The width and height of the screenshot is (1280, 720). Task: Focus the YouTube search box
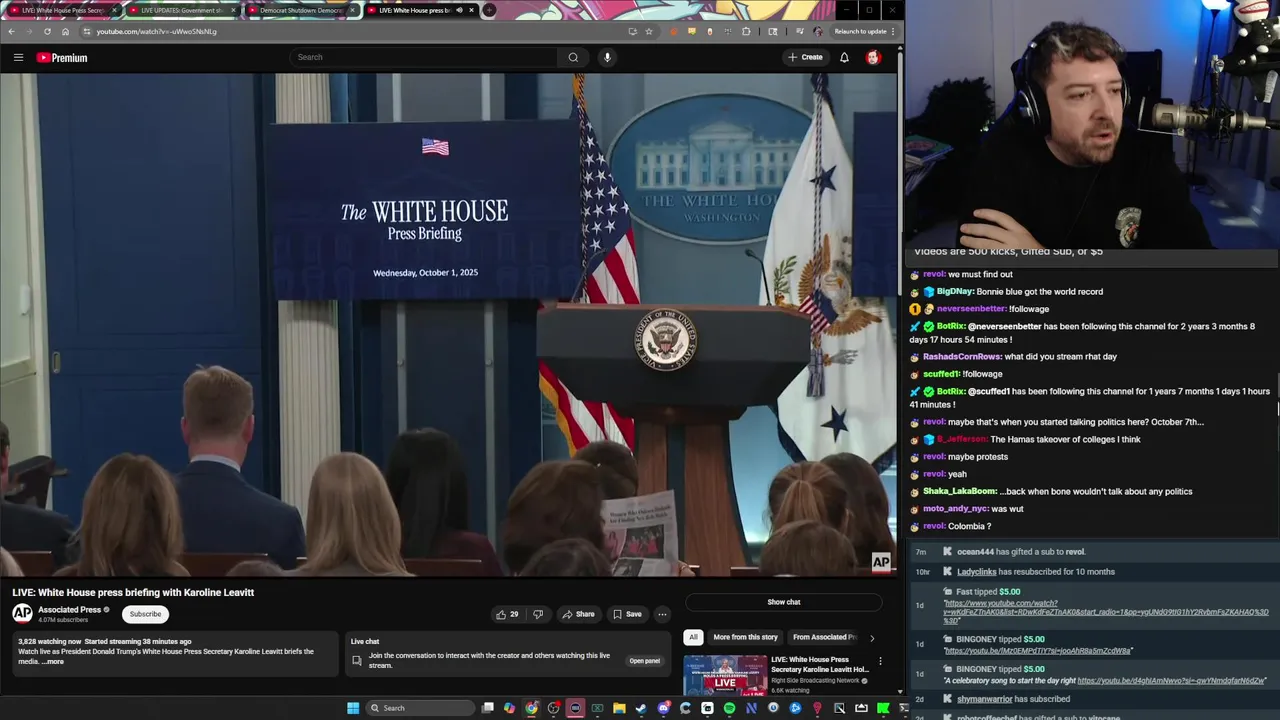(425, 57)
